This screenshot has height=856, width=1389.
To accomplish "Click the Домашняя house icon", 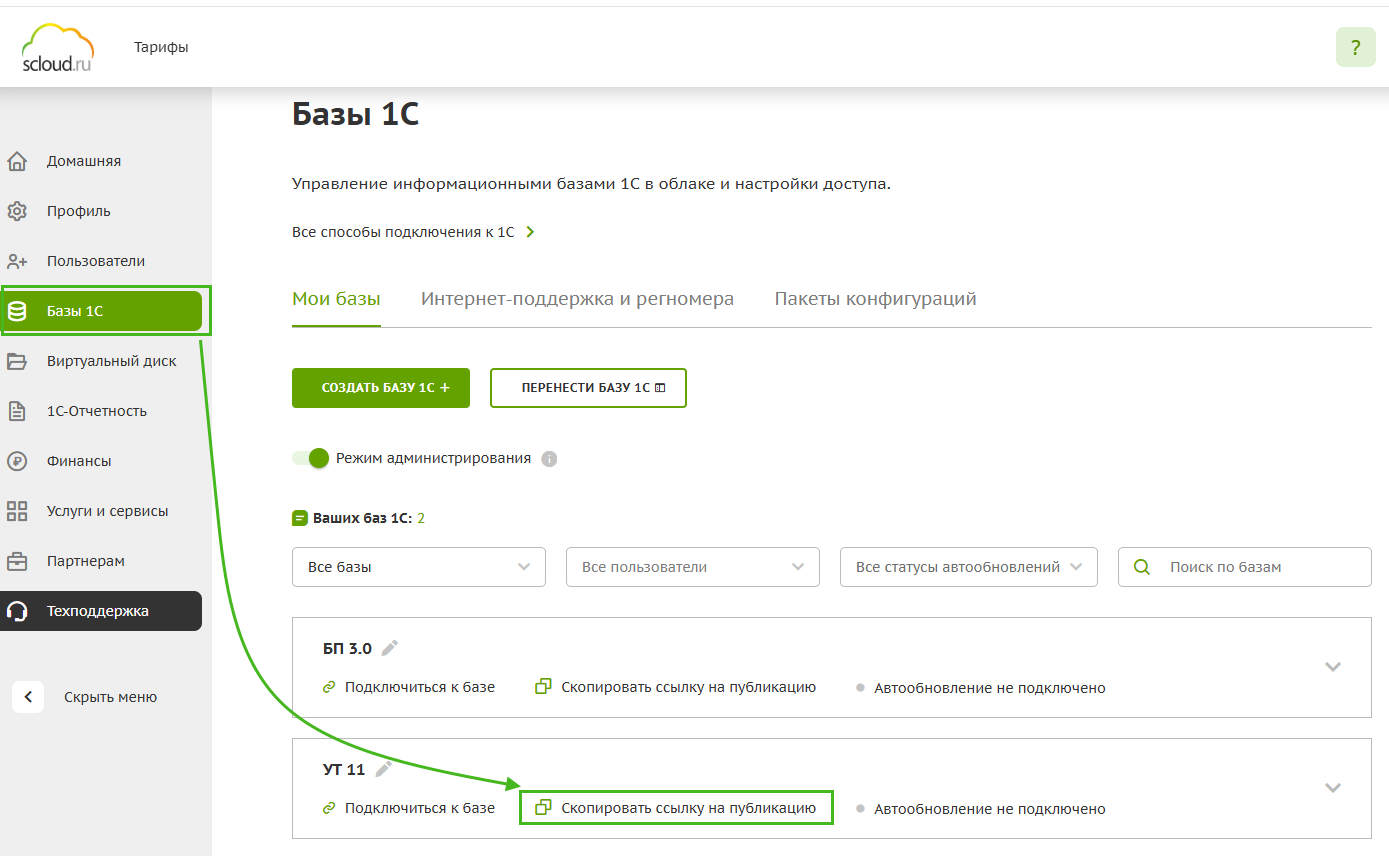I will [17, 161].
